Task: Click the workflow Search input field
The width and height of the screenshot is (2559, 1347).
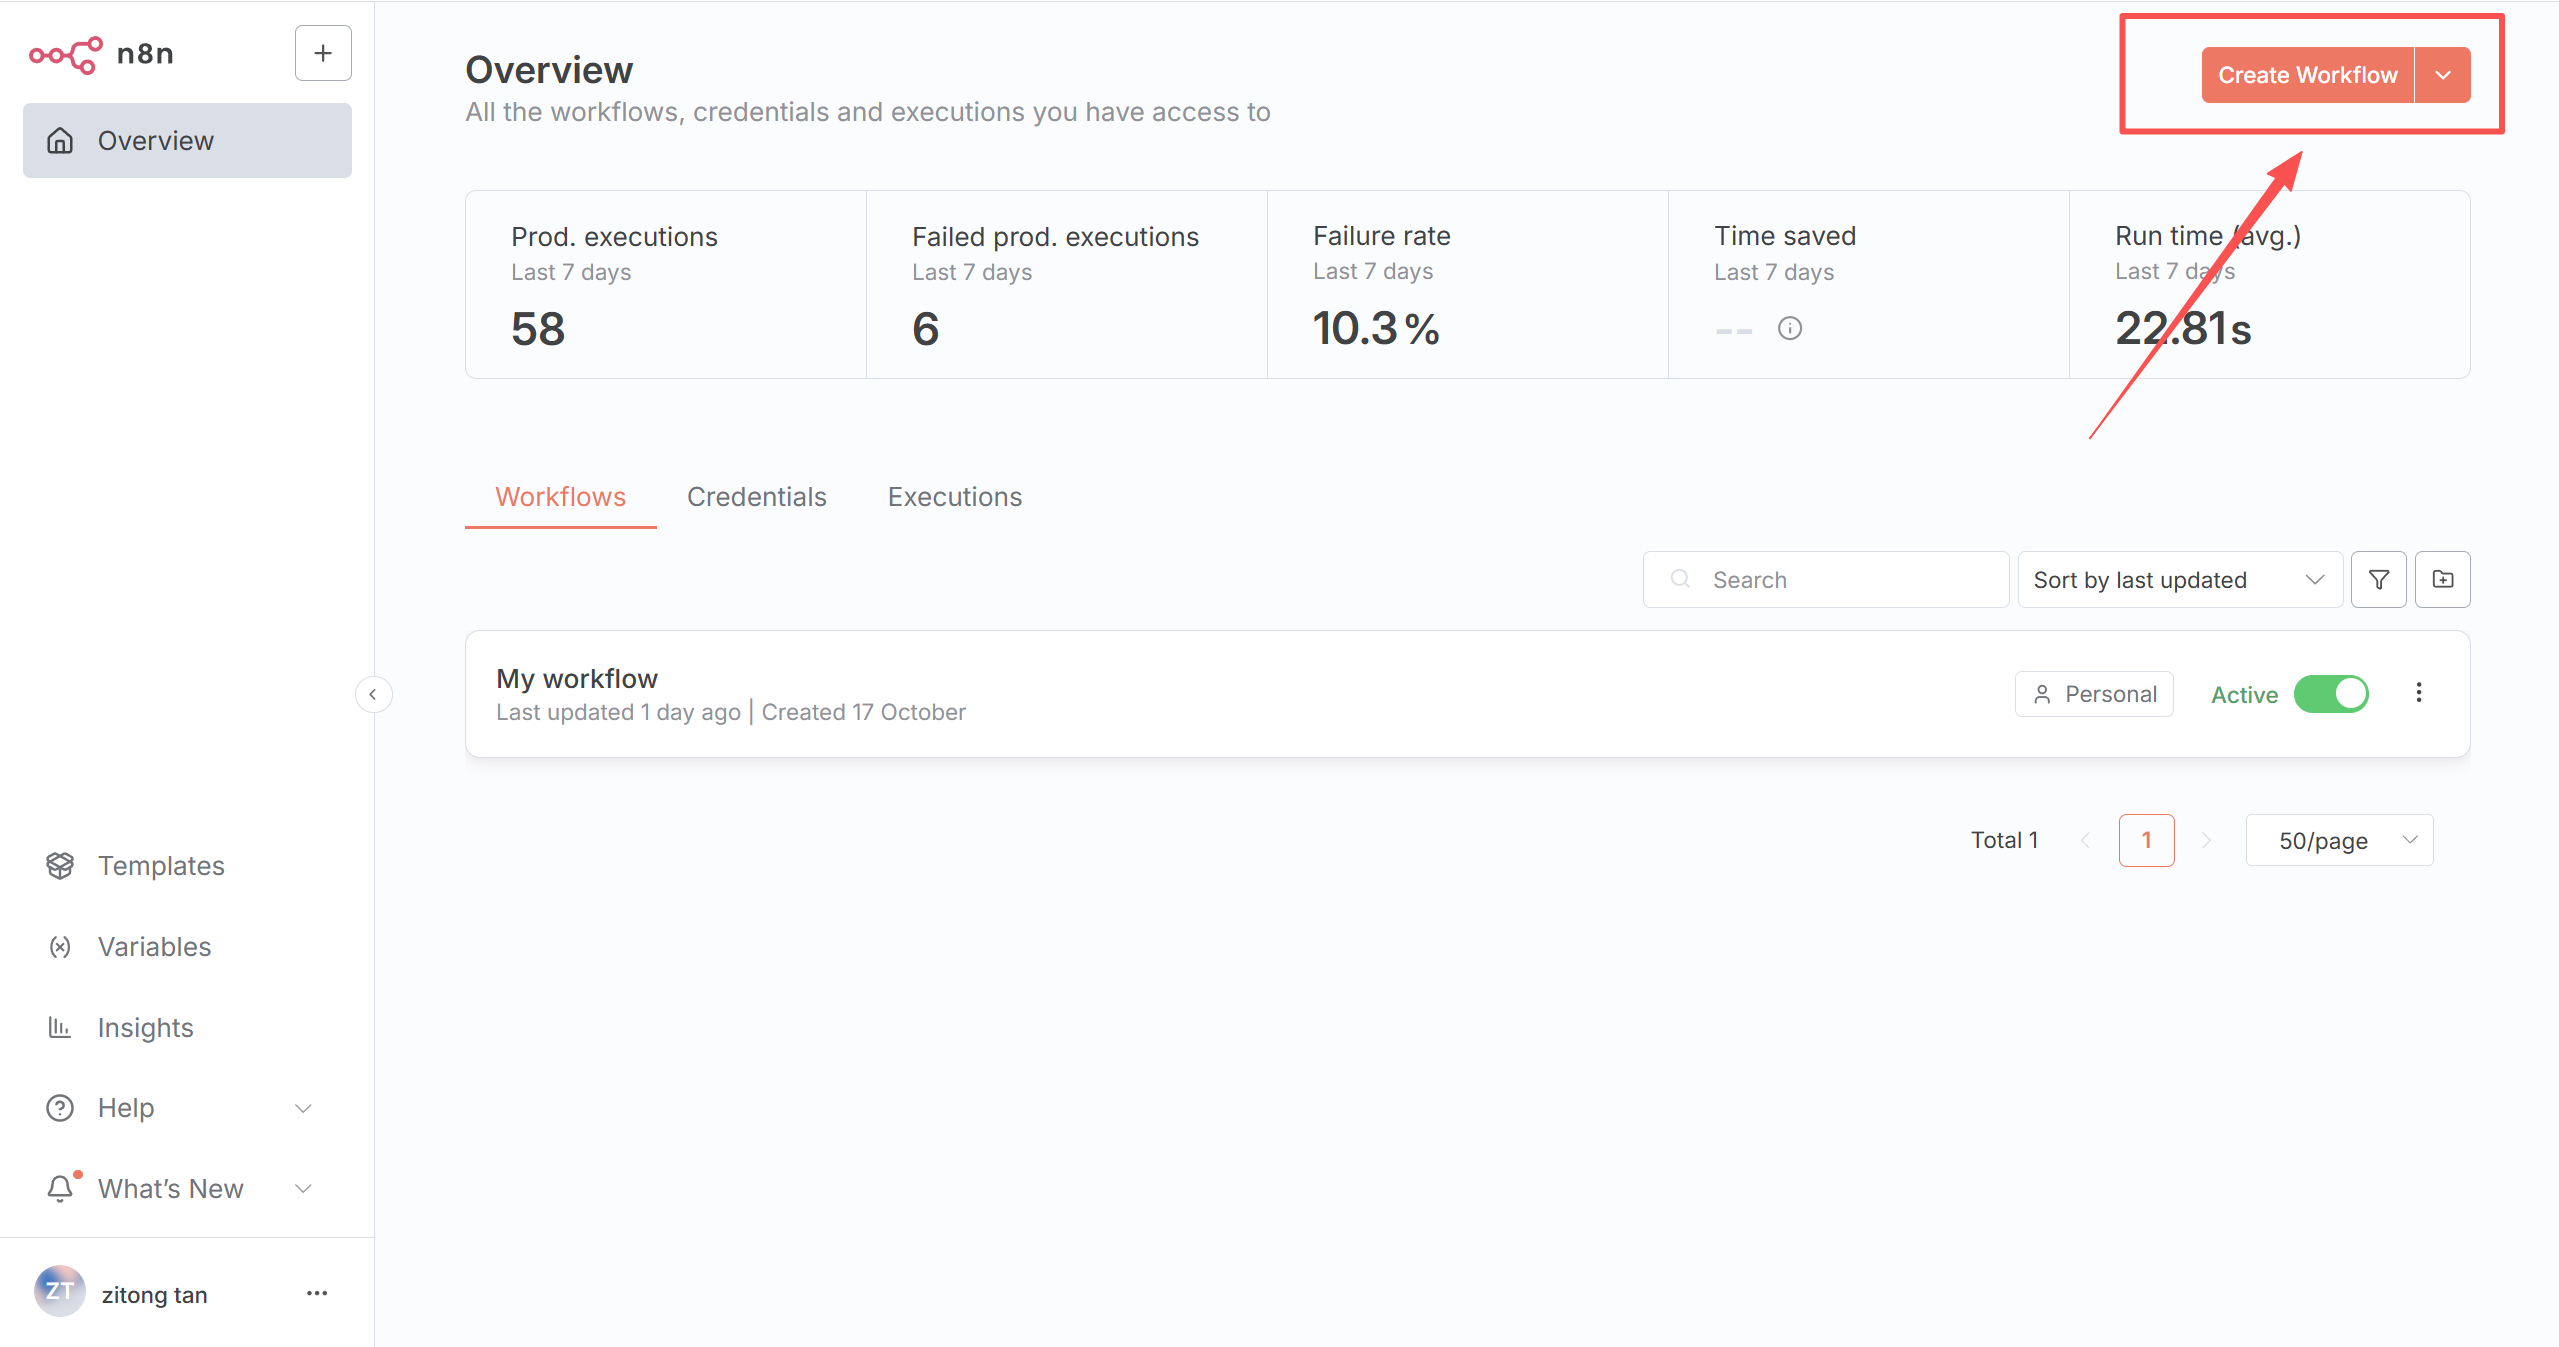Action: [1840, 579]
